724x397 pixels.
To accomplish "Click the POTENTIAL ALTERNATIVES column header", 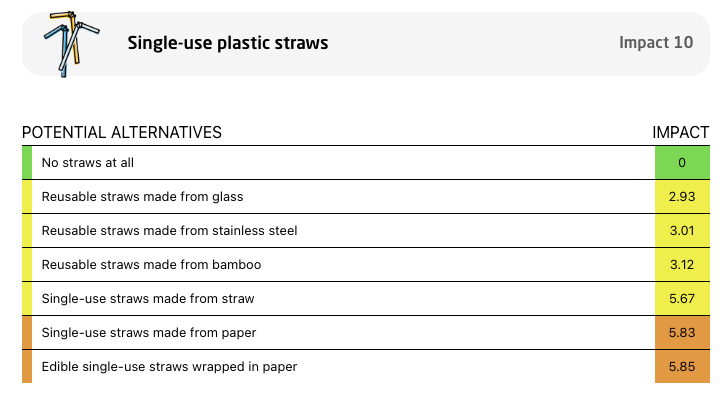I will 122,132.
